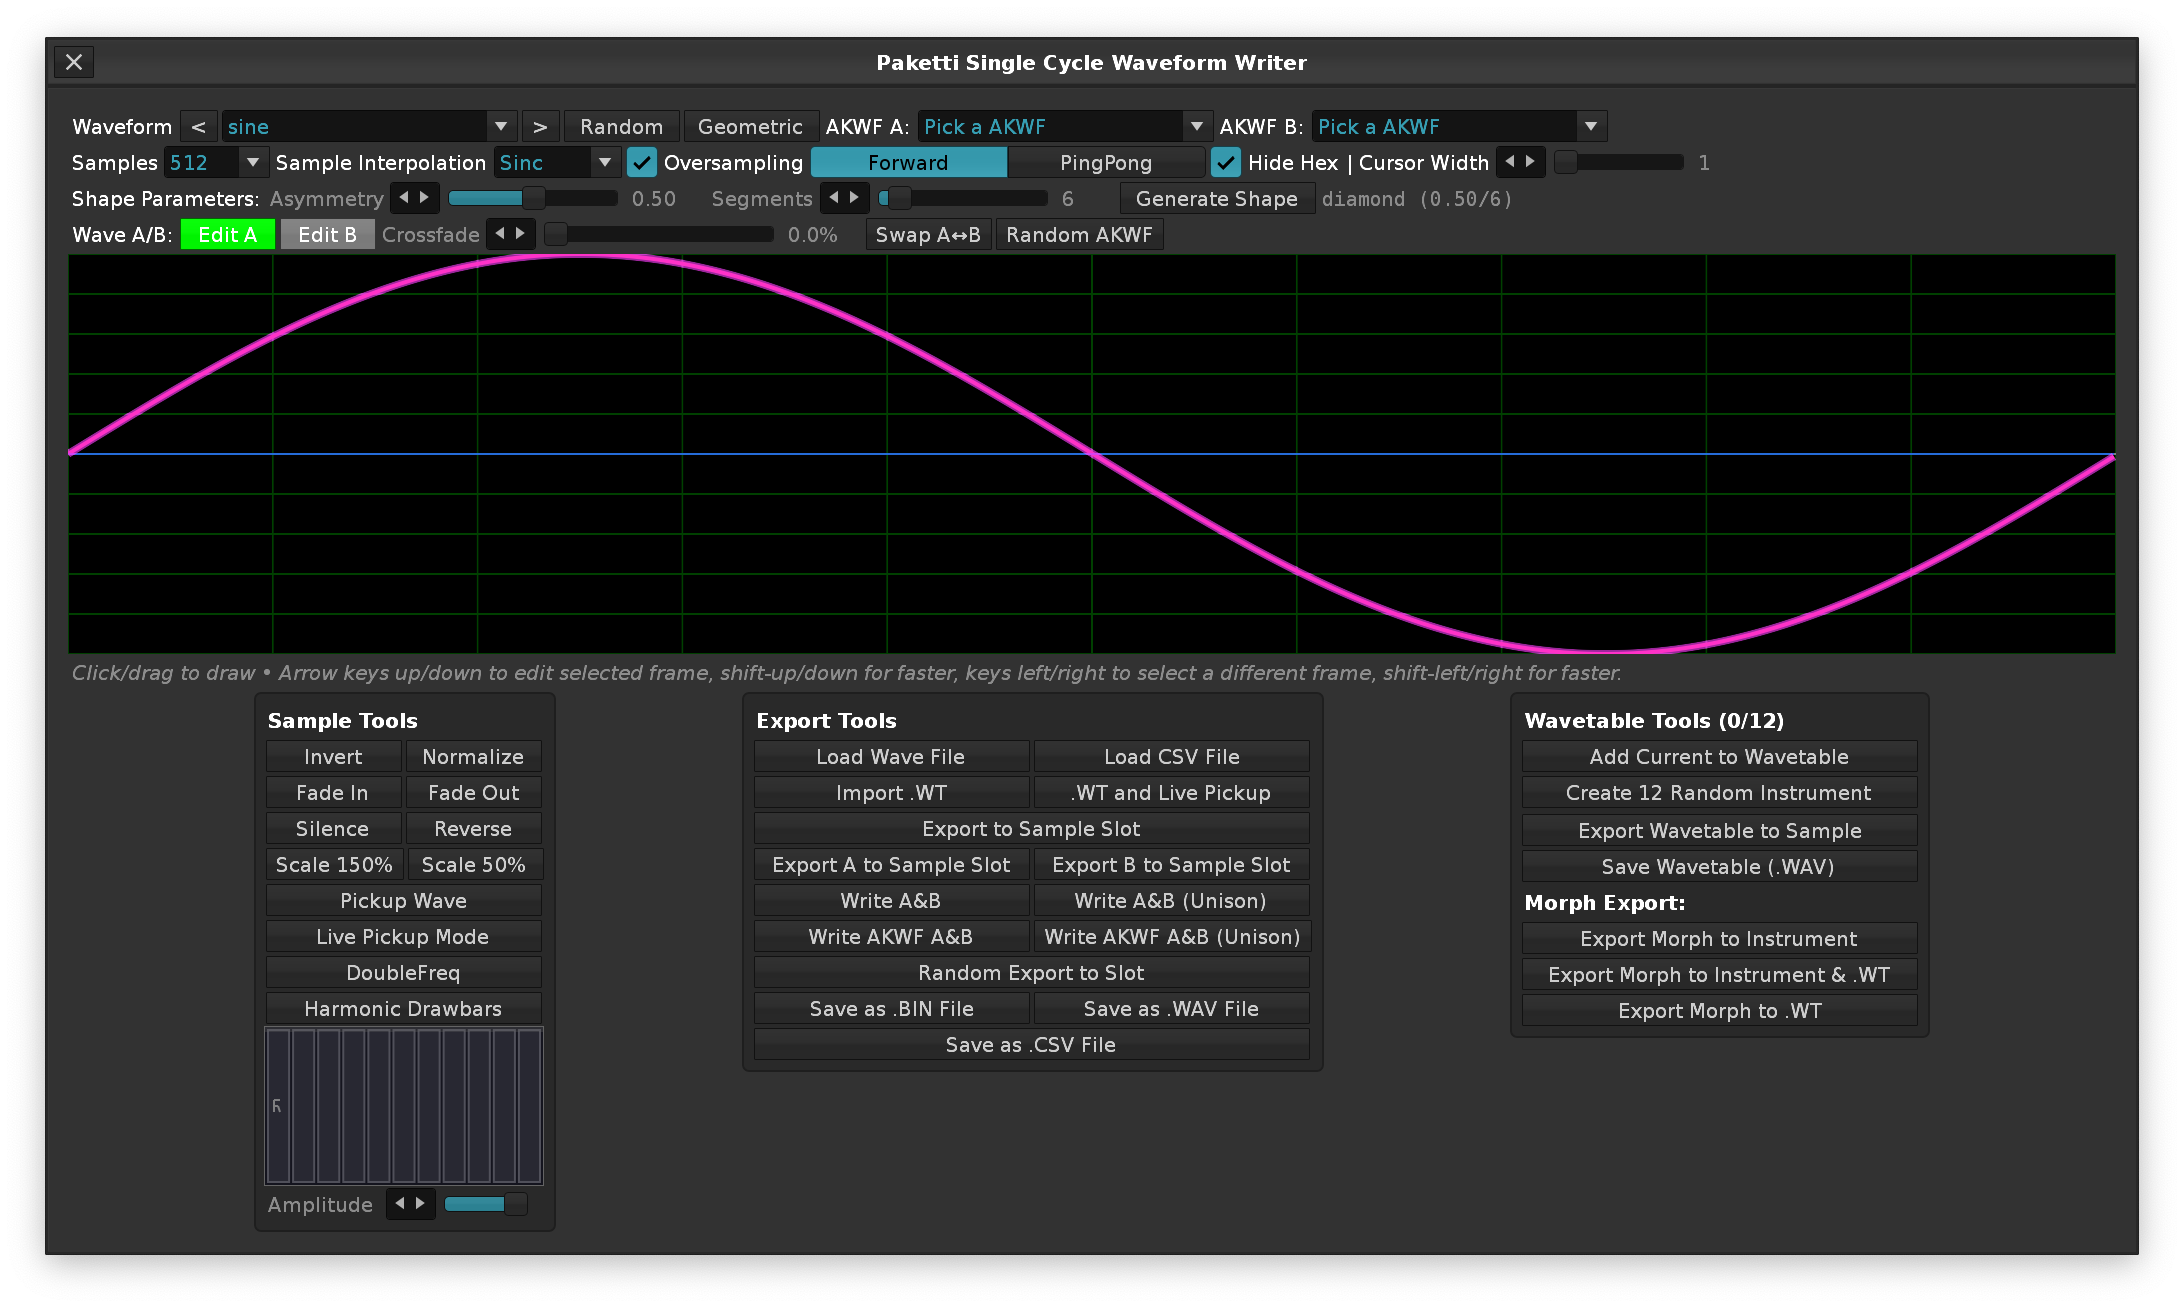Uncheck the Hide Hex checkbox
This screenshot has width=2184, height=1308.
pos(1226,162)
